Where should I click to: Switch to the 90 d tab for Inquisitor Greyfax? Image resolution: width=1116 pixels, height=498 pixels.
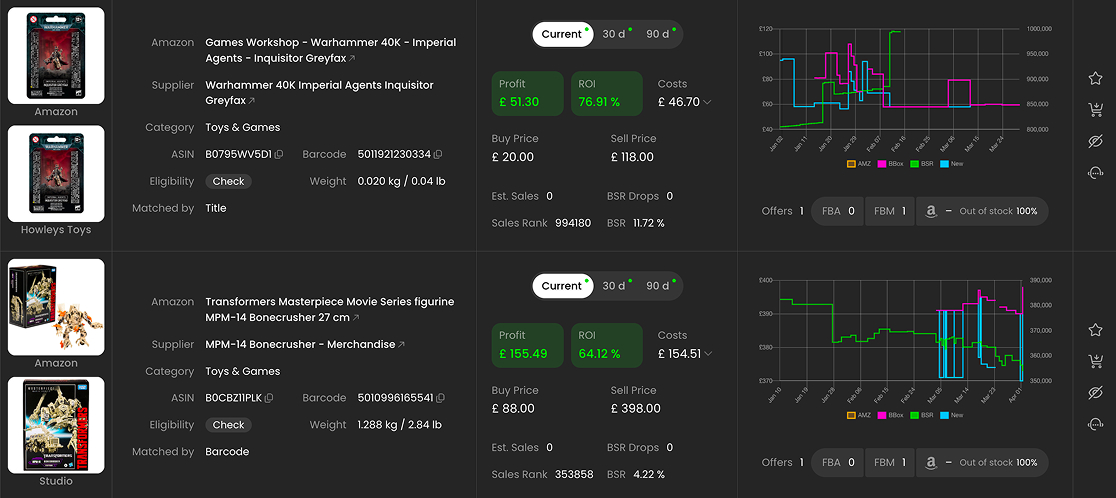pyautogui.click(x=658, y=34)
